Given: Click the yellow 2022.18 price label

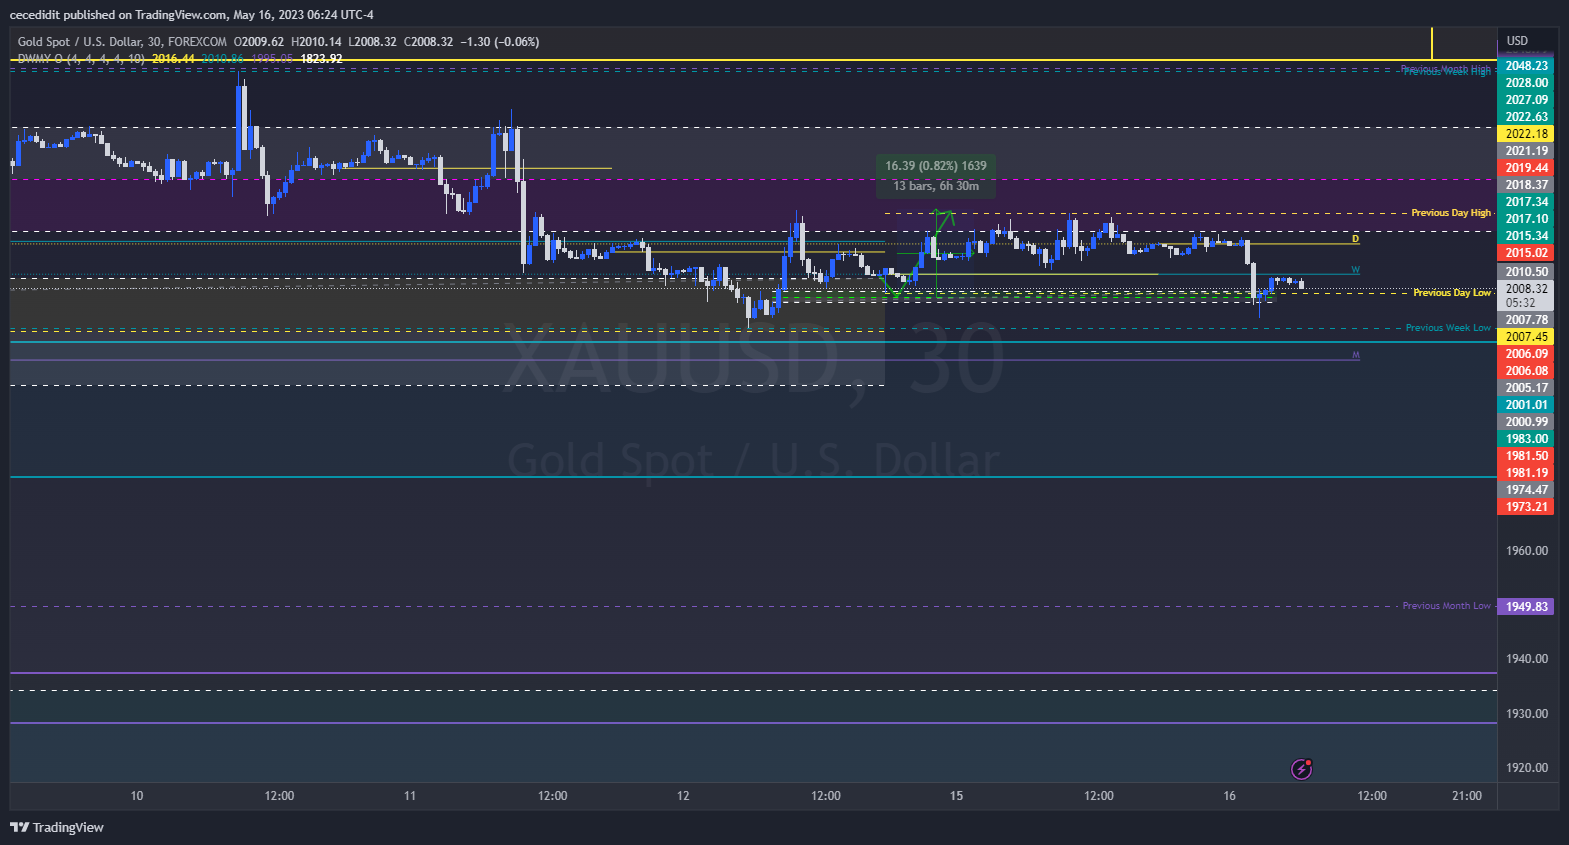Looking at the screenshot, I should (x=1526, y=134).
